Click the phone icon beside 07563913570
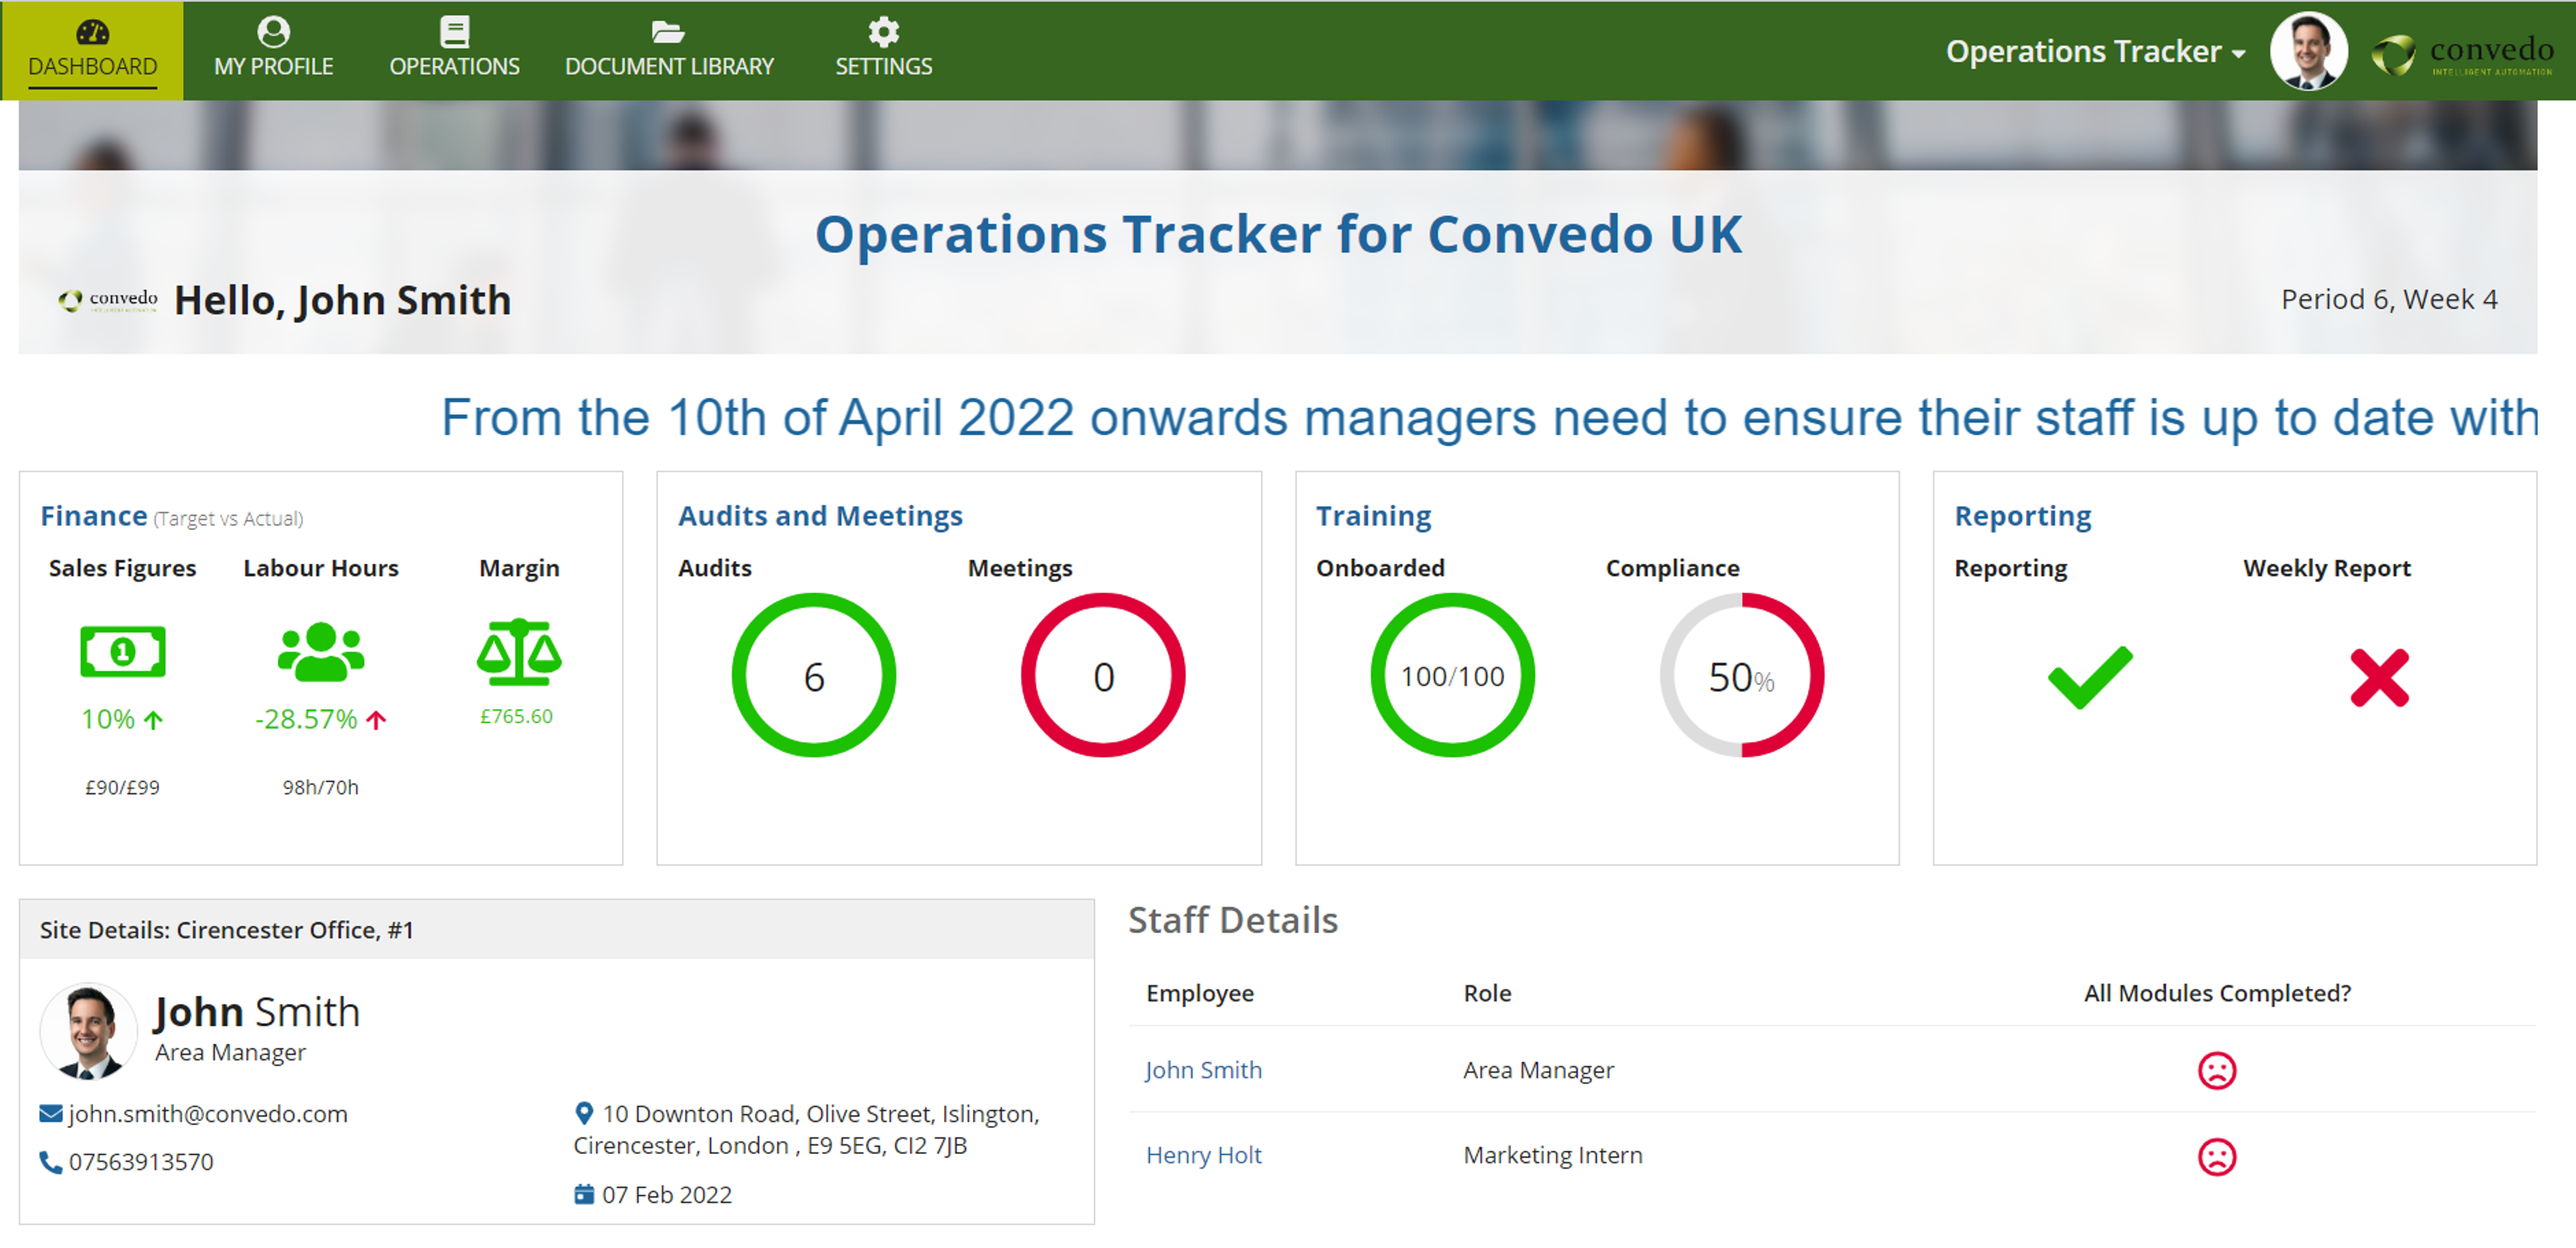 (x=50, y=1162)
